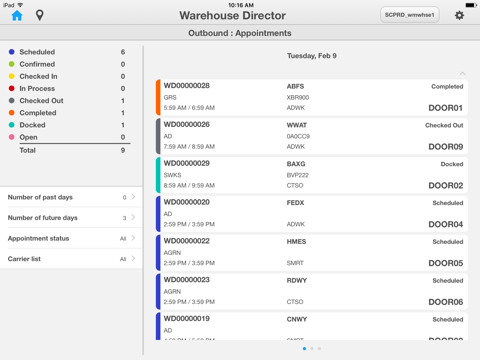Go to first page indicator dot
The height and width of the screenshot is (360, 480).
coord(304,349)
